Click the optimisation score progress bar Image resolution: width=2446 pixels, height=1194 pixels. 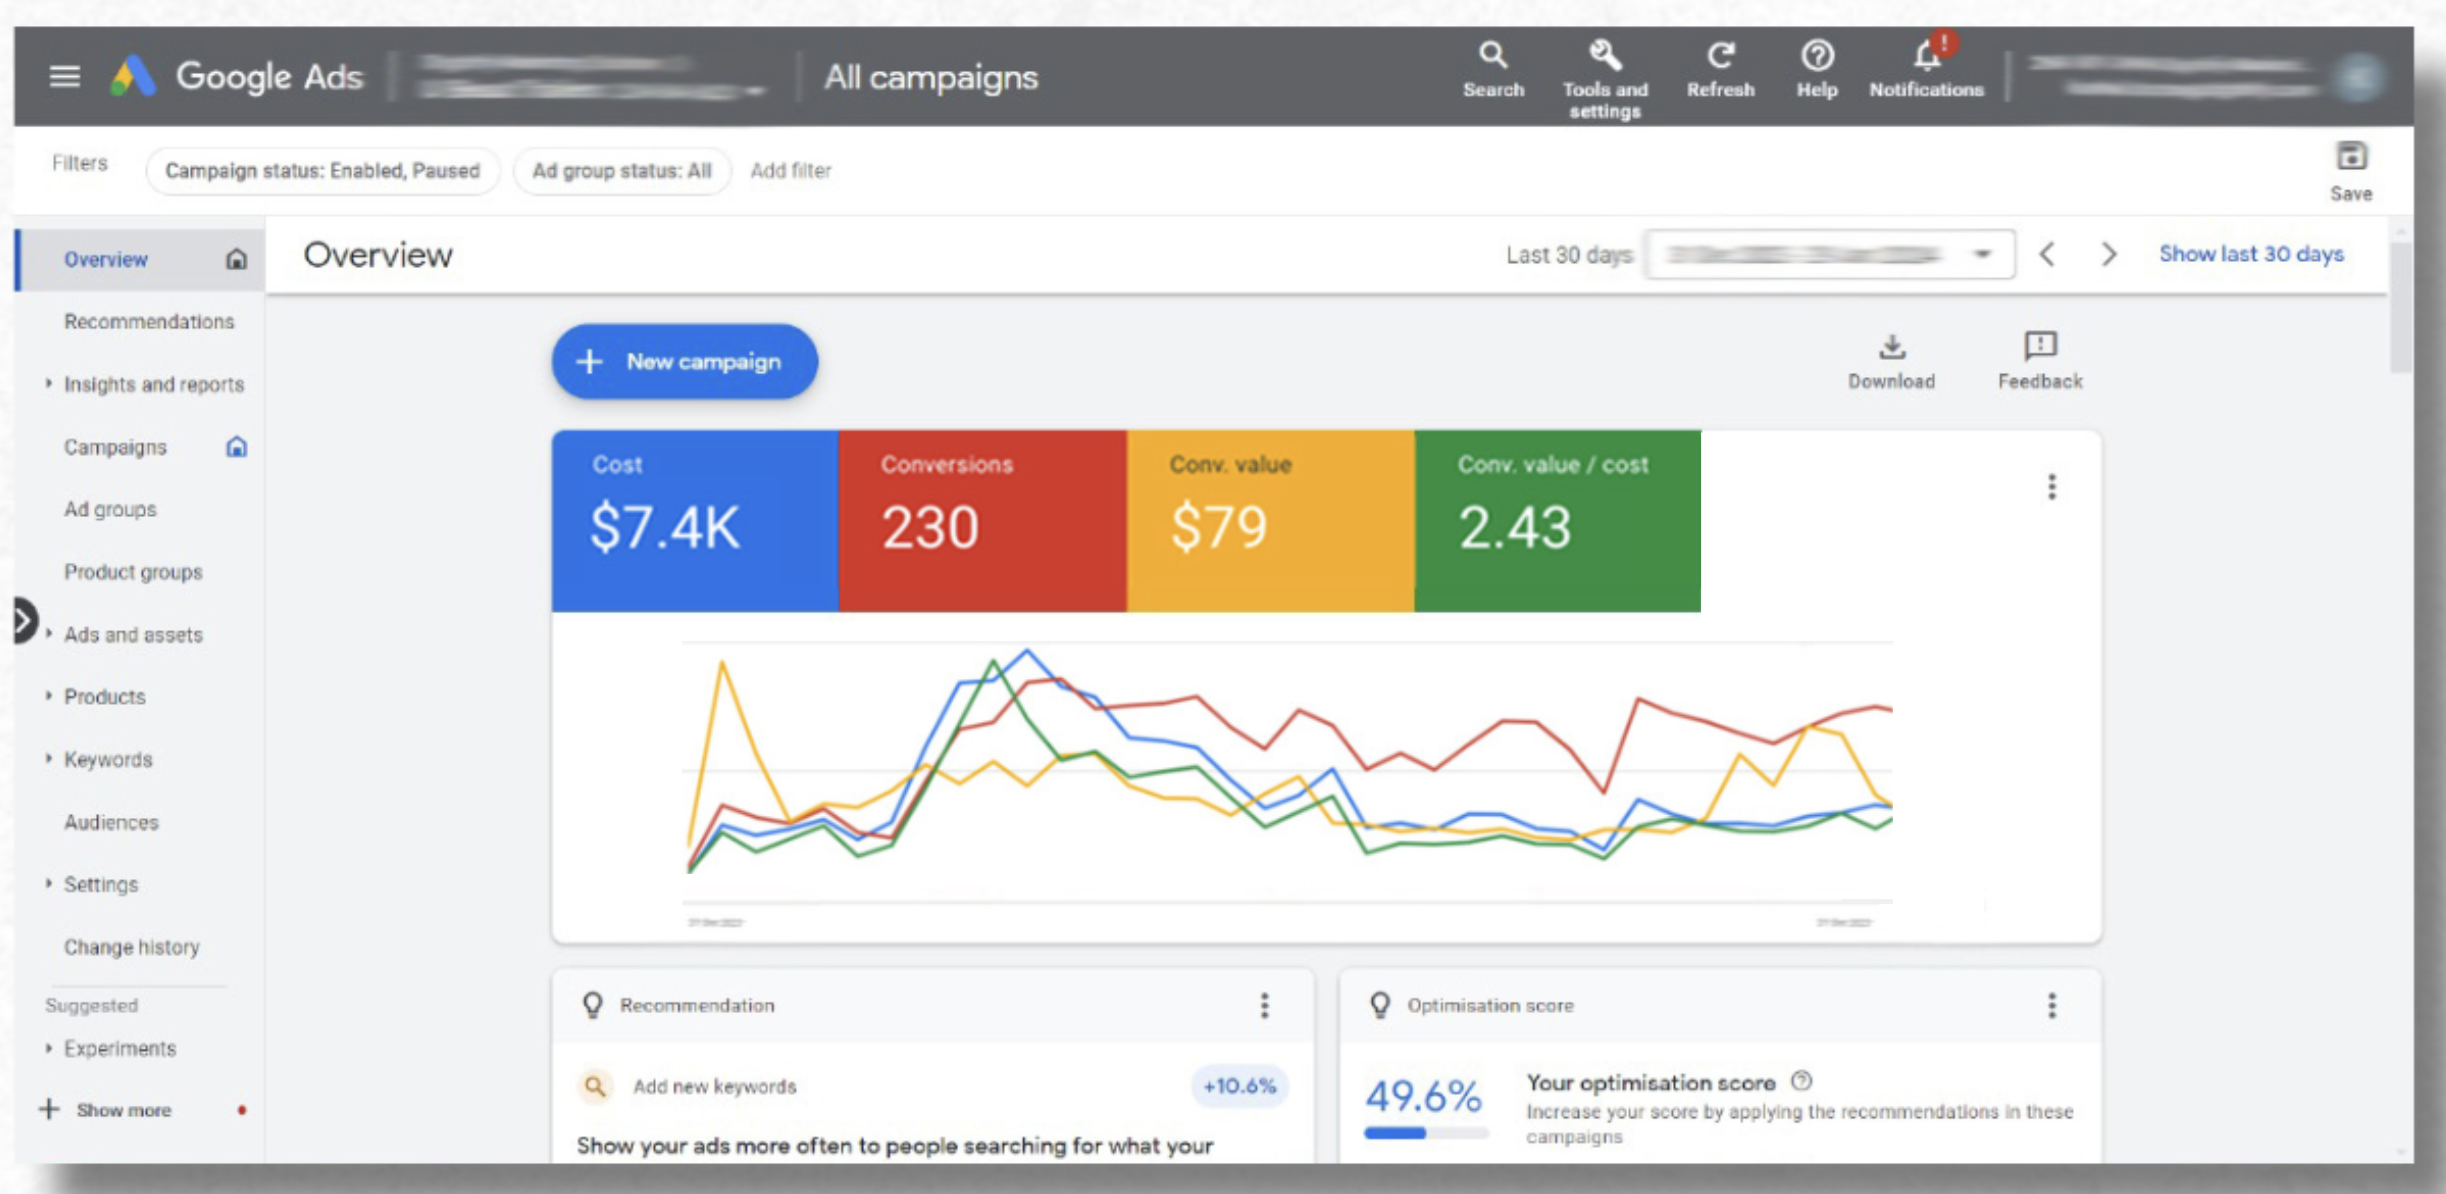point(1426,1133)
